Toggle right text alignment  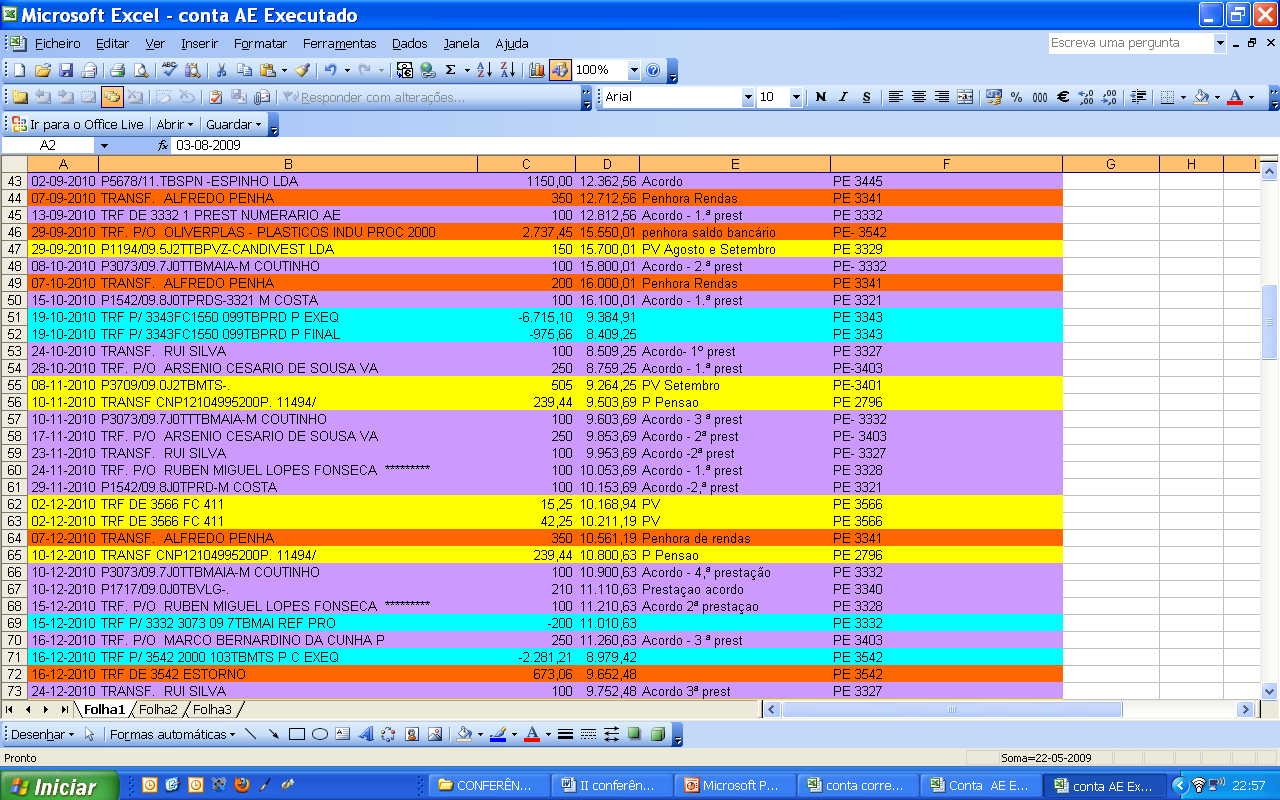point(941,97)
